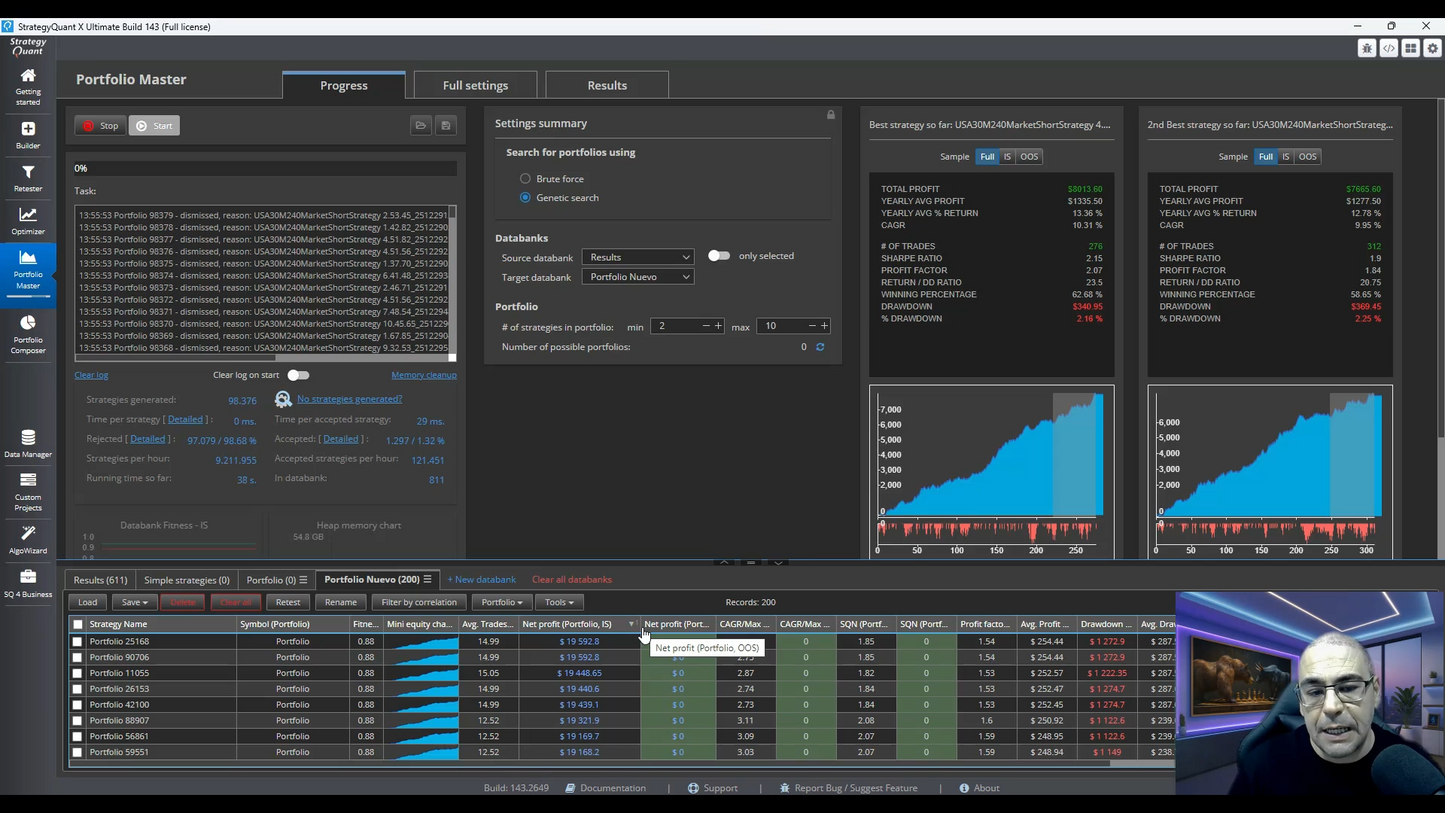Open AlgoWizard in sidebar
Screen dimensions: 1445x813
coord(28,539)
